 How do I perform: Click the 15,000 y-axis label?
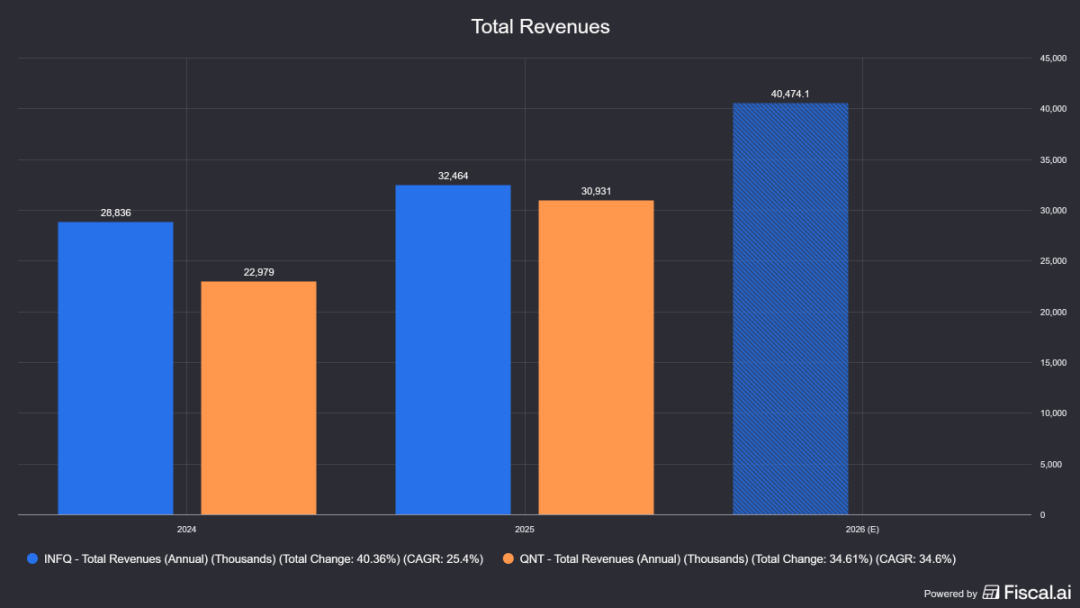pos(1053,363)
